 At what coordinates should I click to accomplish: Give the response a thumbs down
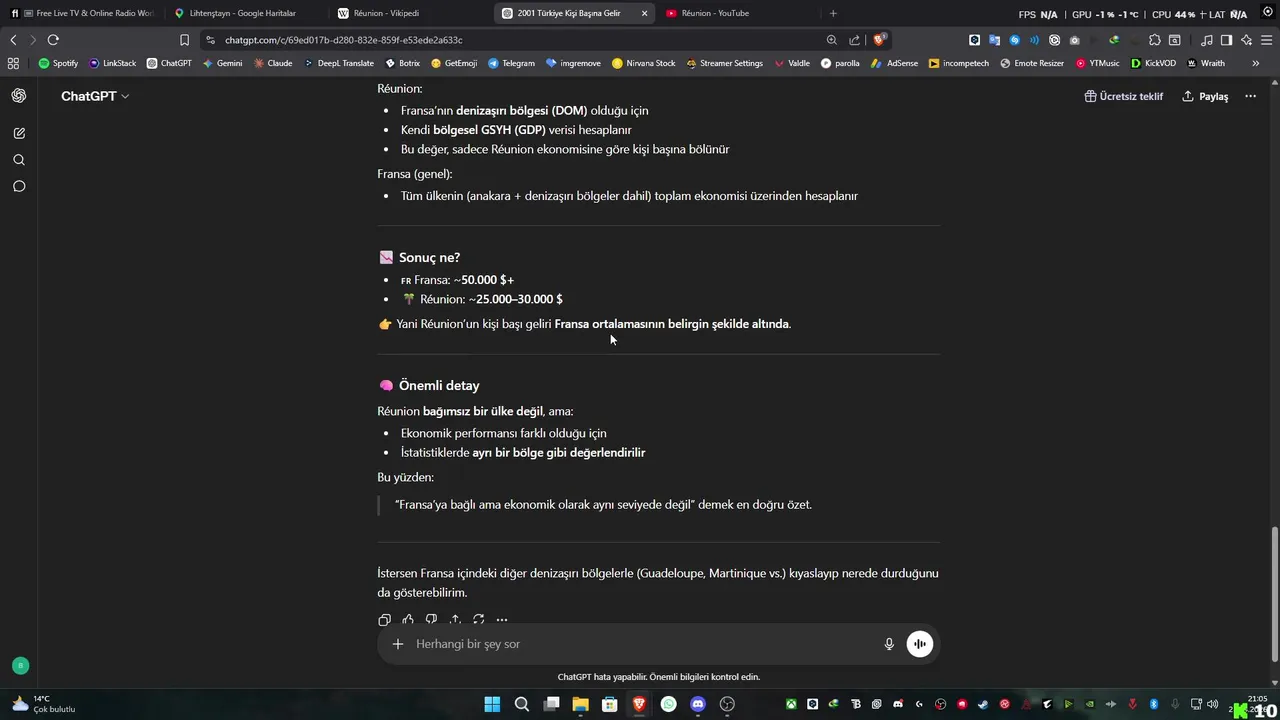(x=431, y=620)
